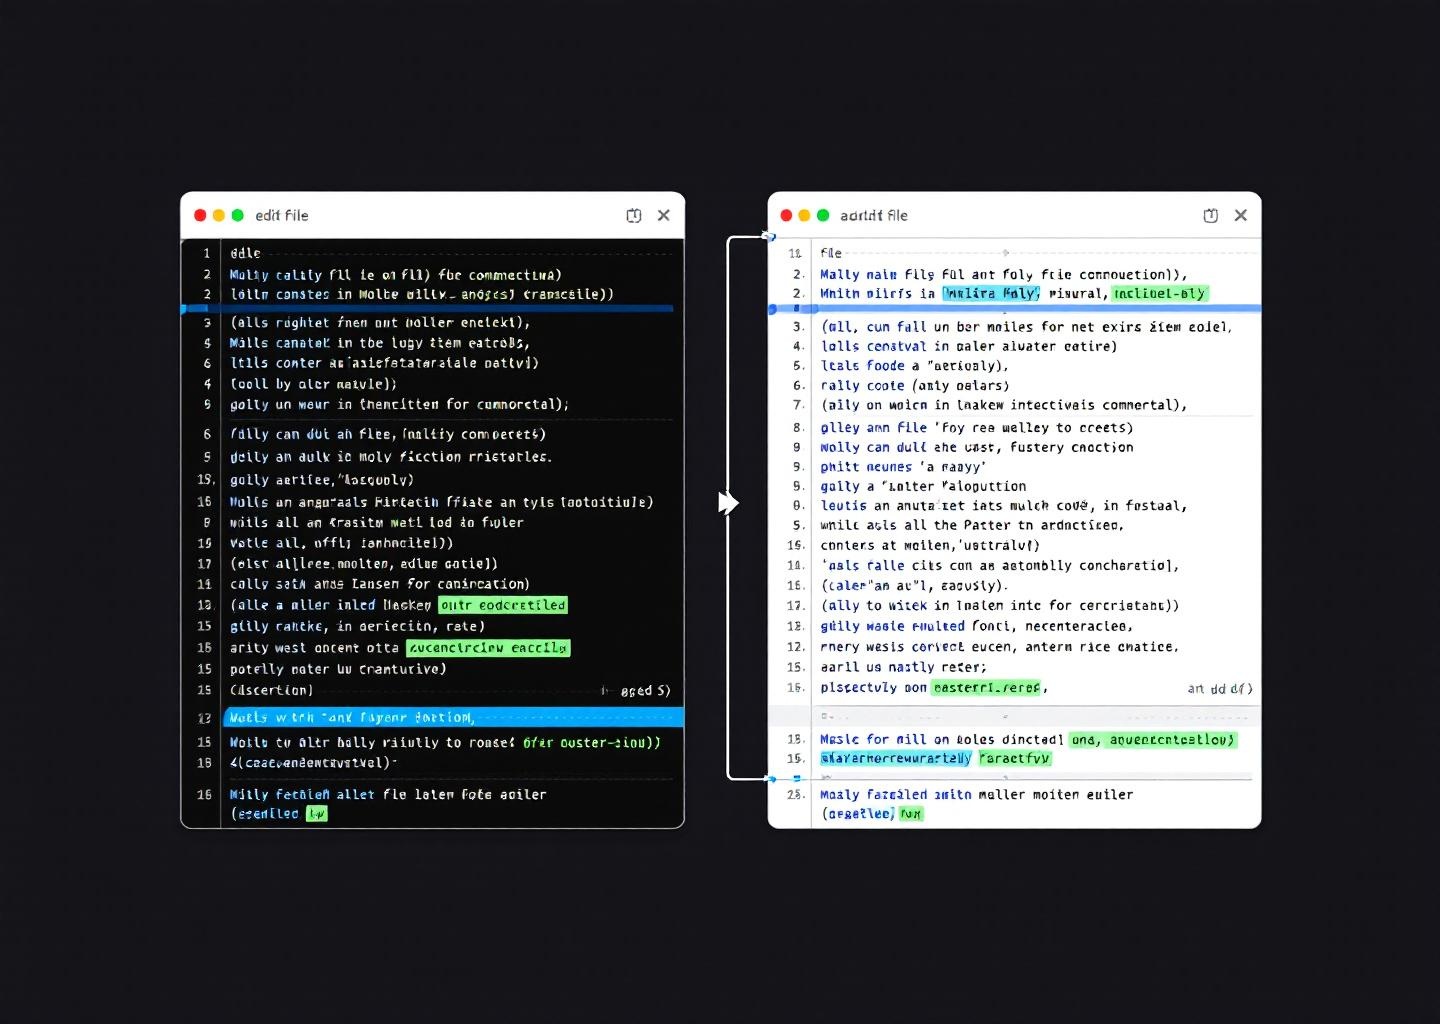The height and width of the screenshot is (1024, 1440).
Task: Toggle the blue marker on edit file's left edge
Action: click(x=184, y=308)
